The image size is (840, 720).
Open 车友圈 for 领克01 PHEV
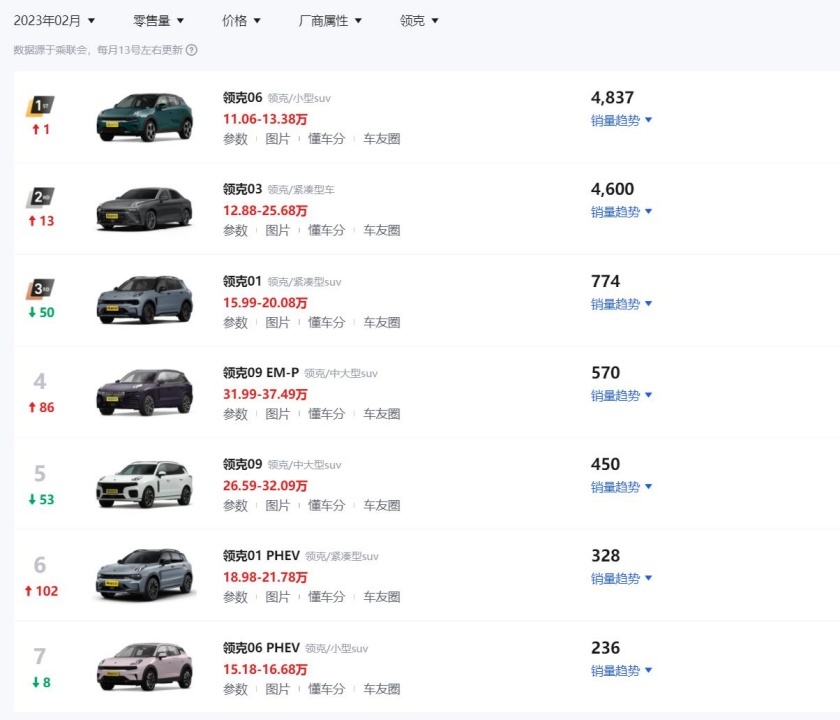coord(382,597)
